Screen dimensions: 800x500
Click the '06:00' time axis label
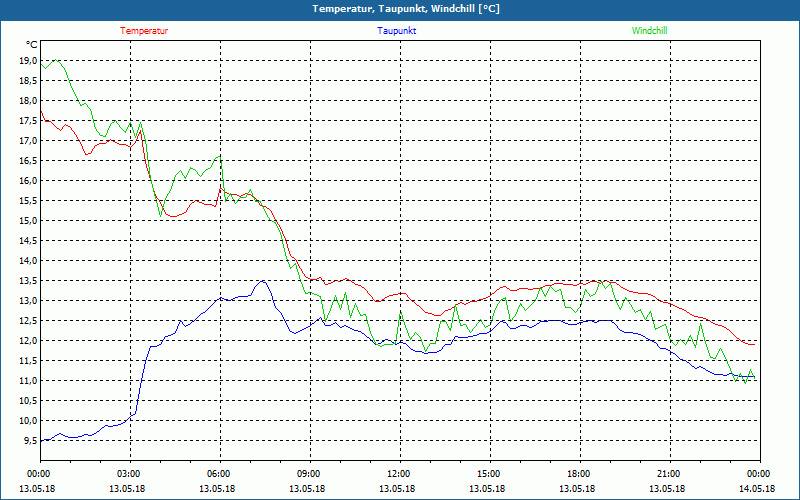tap(218, 474)
